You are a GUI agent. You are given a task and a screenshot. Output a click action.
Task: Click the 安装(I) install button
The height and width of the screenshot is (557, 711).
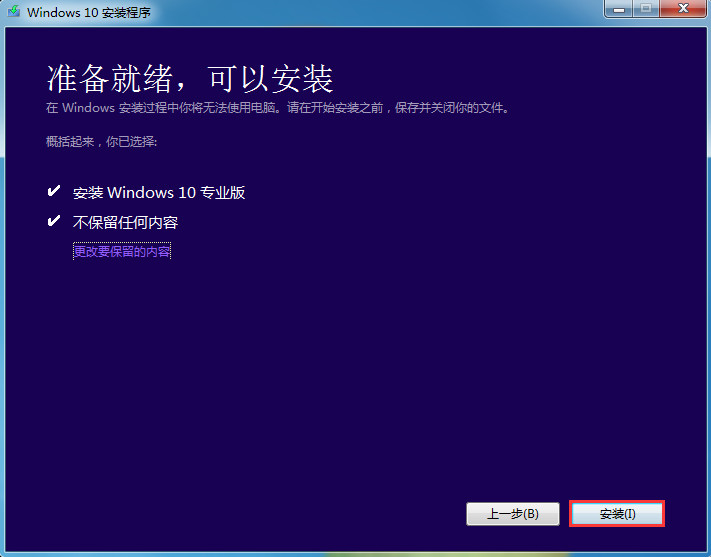[617, 514]
